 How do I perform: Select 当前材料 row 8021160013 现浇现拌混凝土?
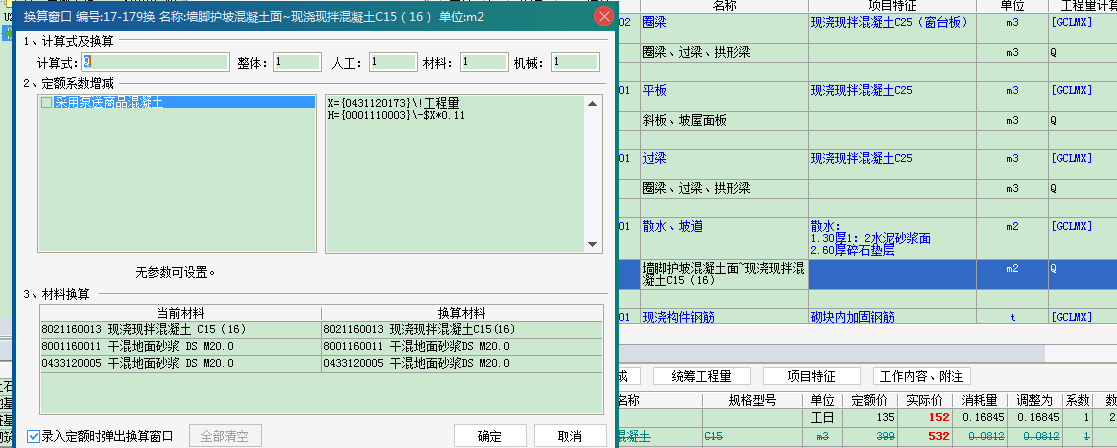pos(181,329)
